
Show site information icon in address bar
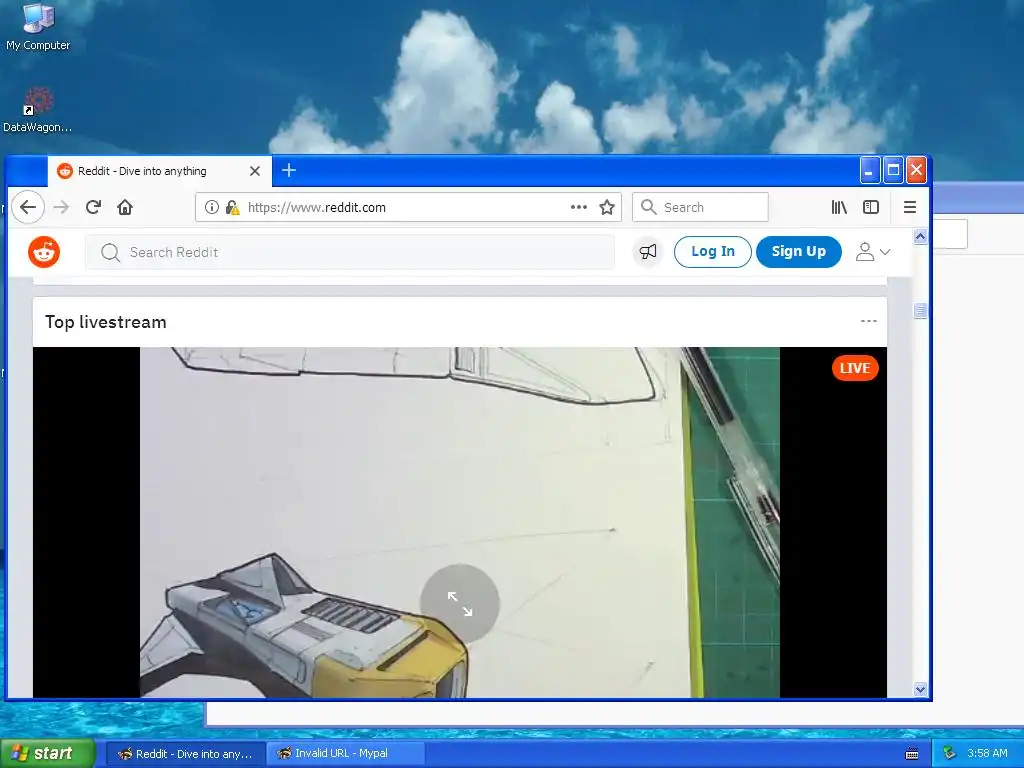click(x=212, y=207)
